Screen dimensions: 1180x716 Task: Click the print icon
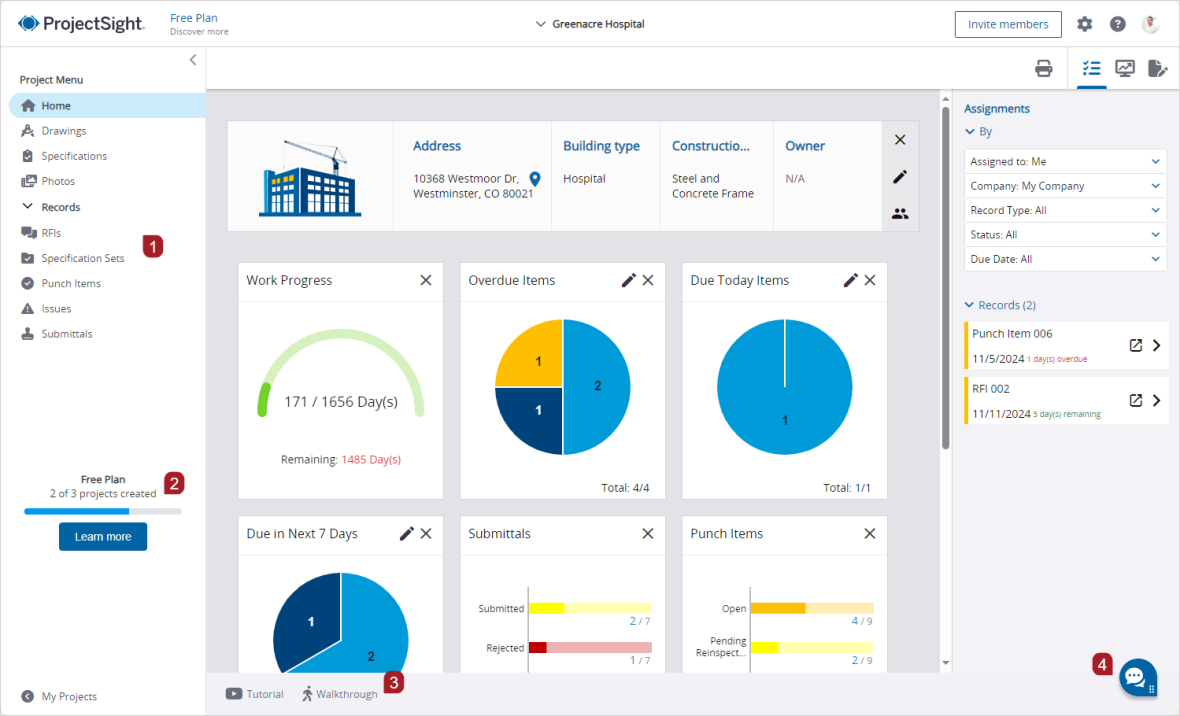pyautogui.click(x=1044, y=69)
